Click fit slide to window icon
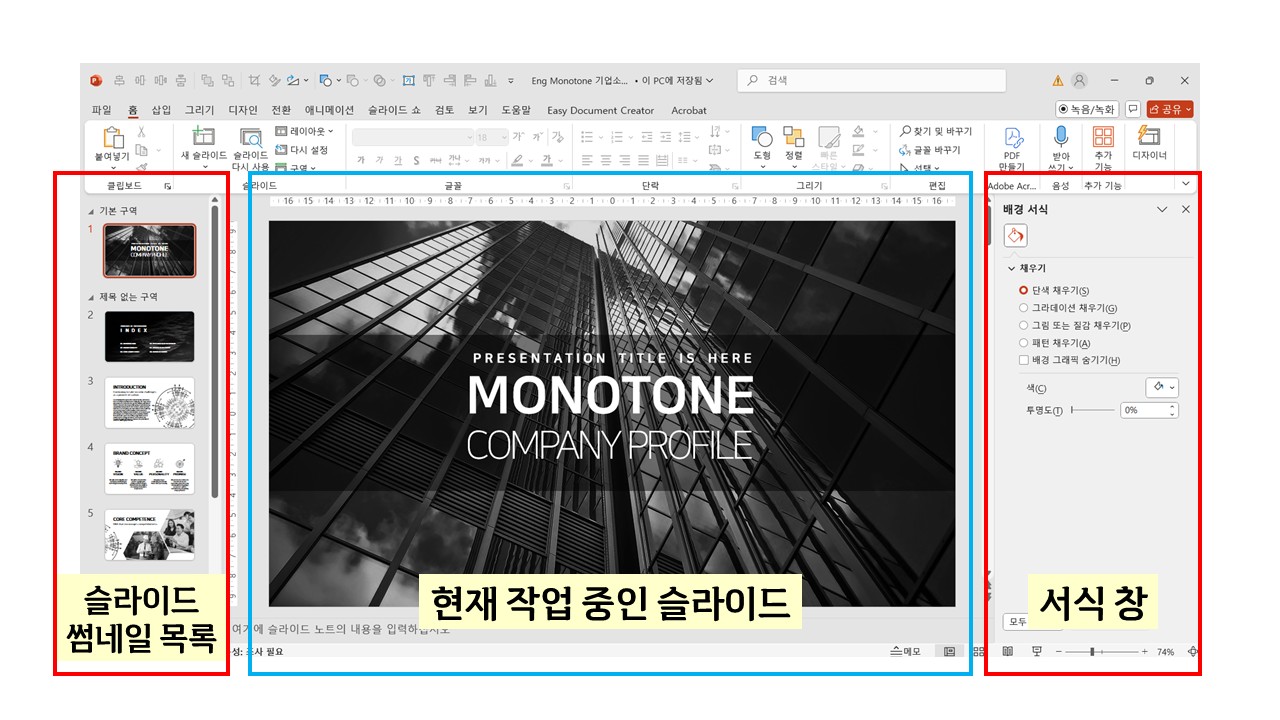 point(1192,651)
